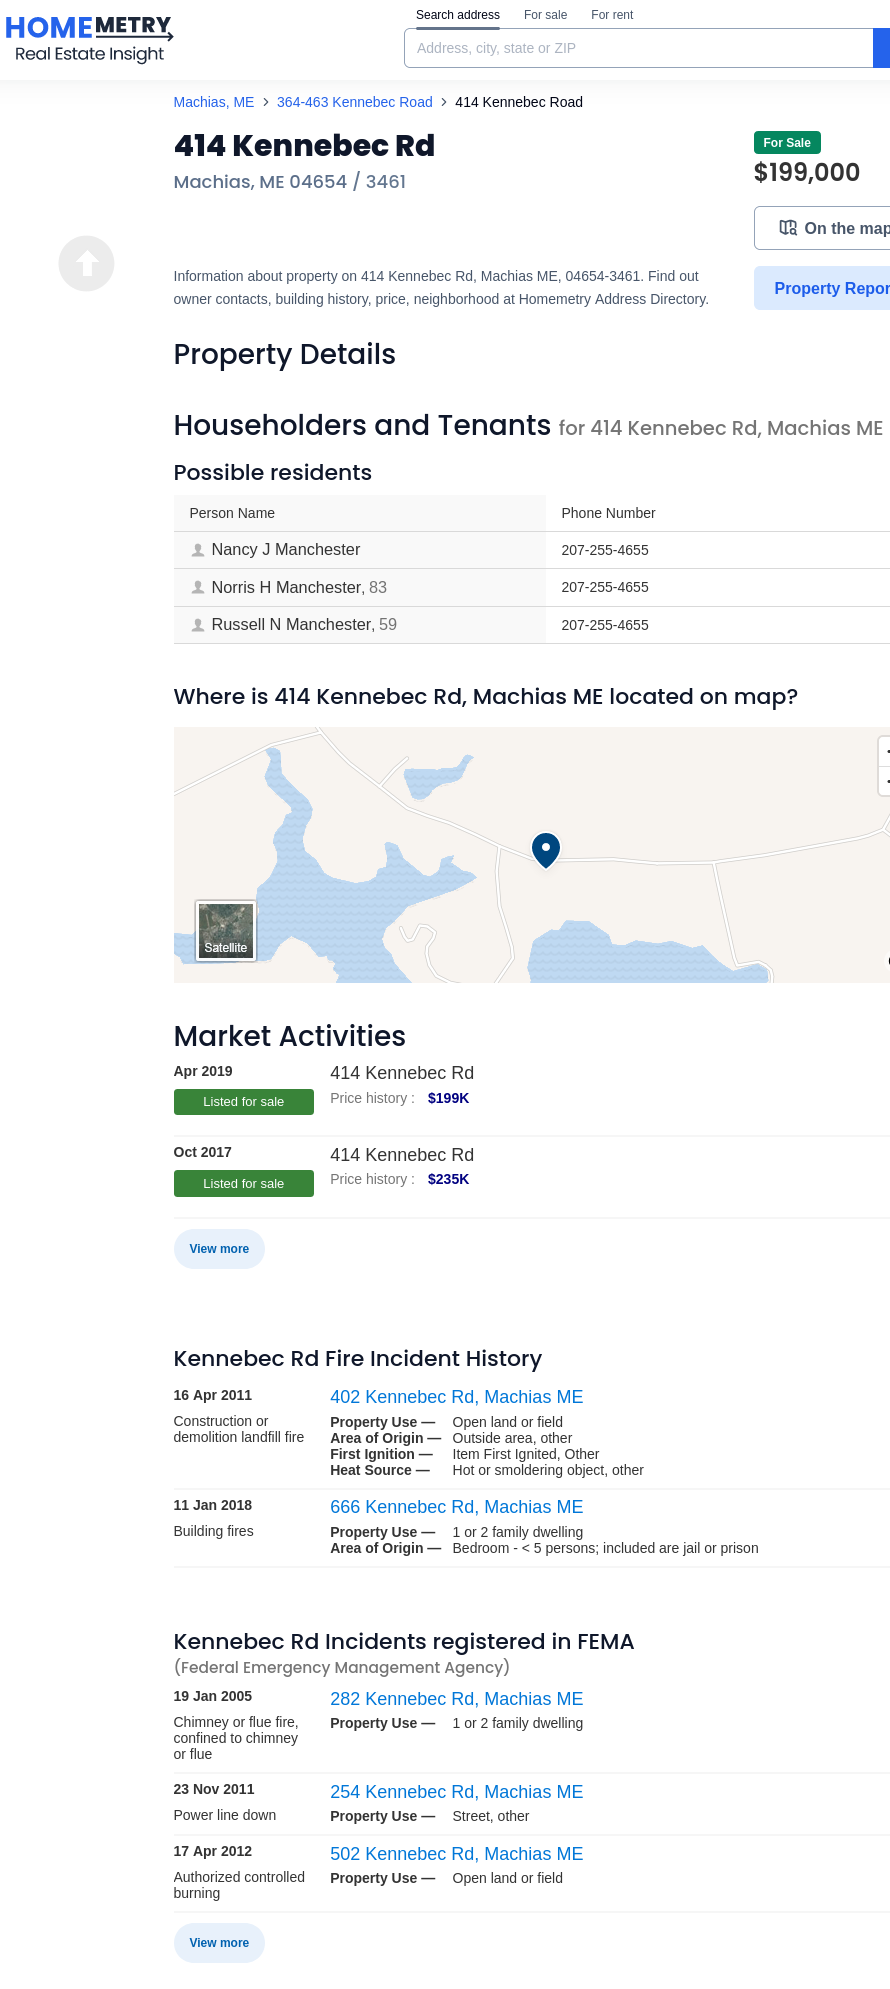Click the map icon in On the map button
The height and width of the screenshot is (1989, 890).
click(x=788, y=228)
